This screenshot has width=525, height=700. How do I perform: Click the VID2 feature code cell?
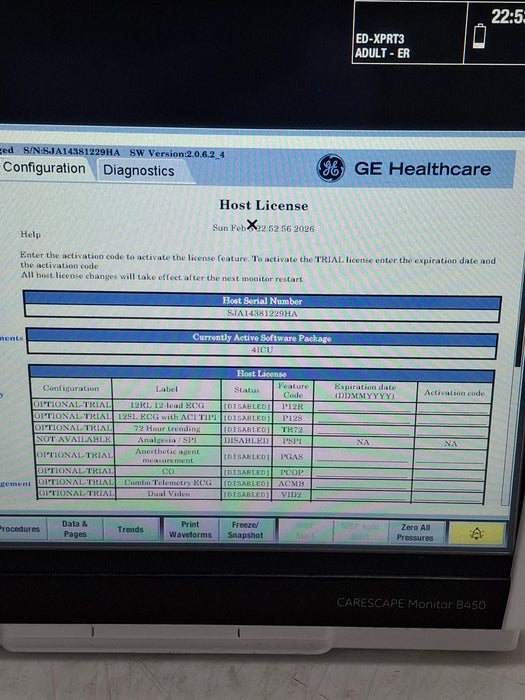[x=291, y=494]
